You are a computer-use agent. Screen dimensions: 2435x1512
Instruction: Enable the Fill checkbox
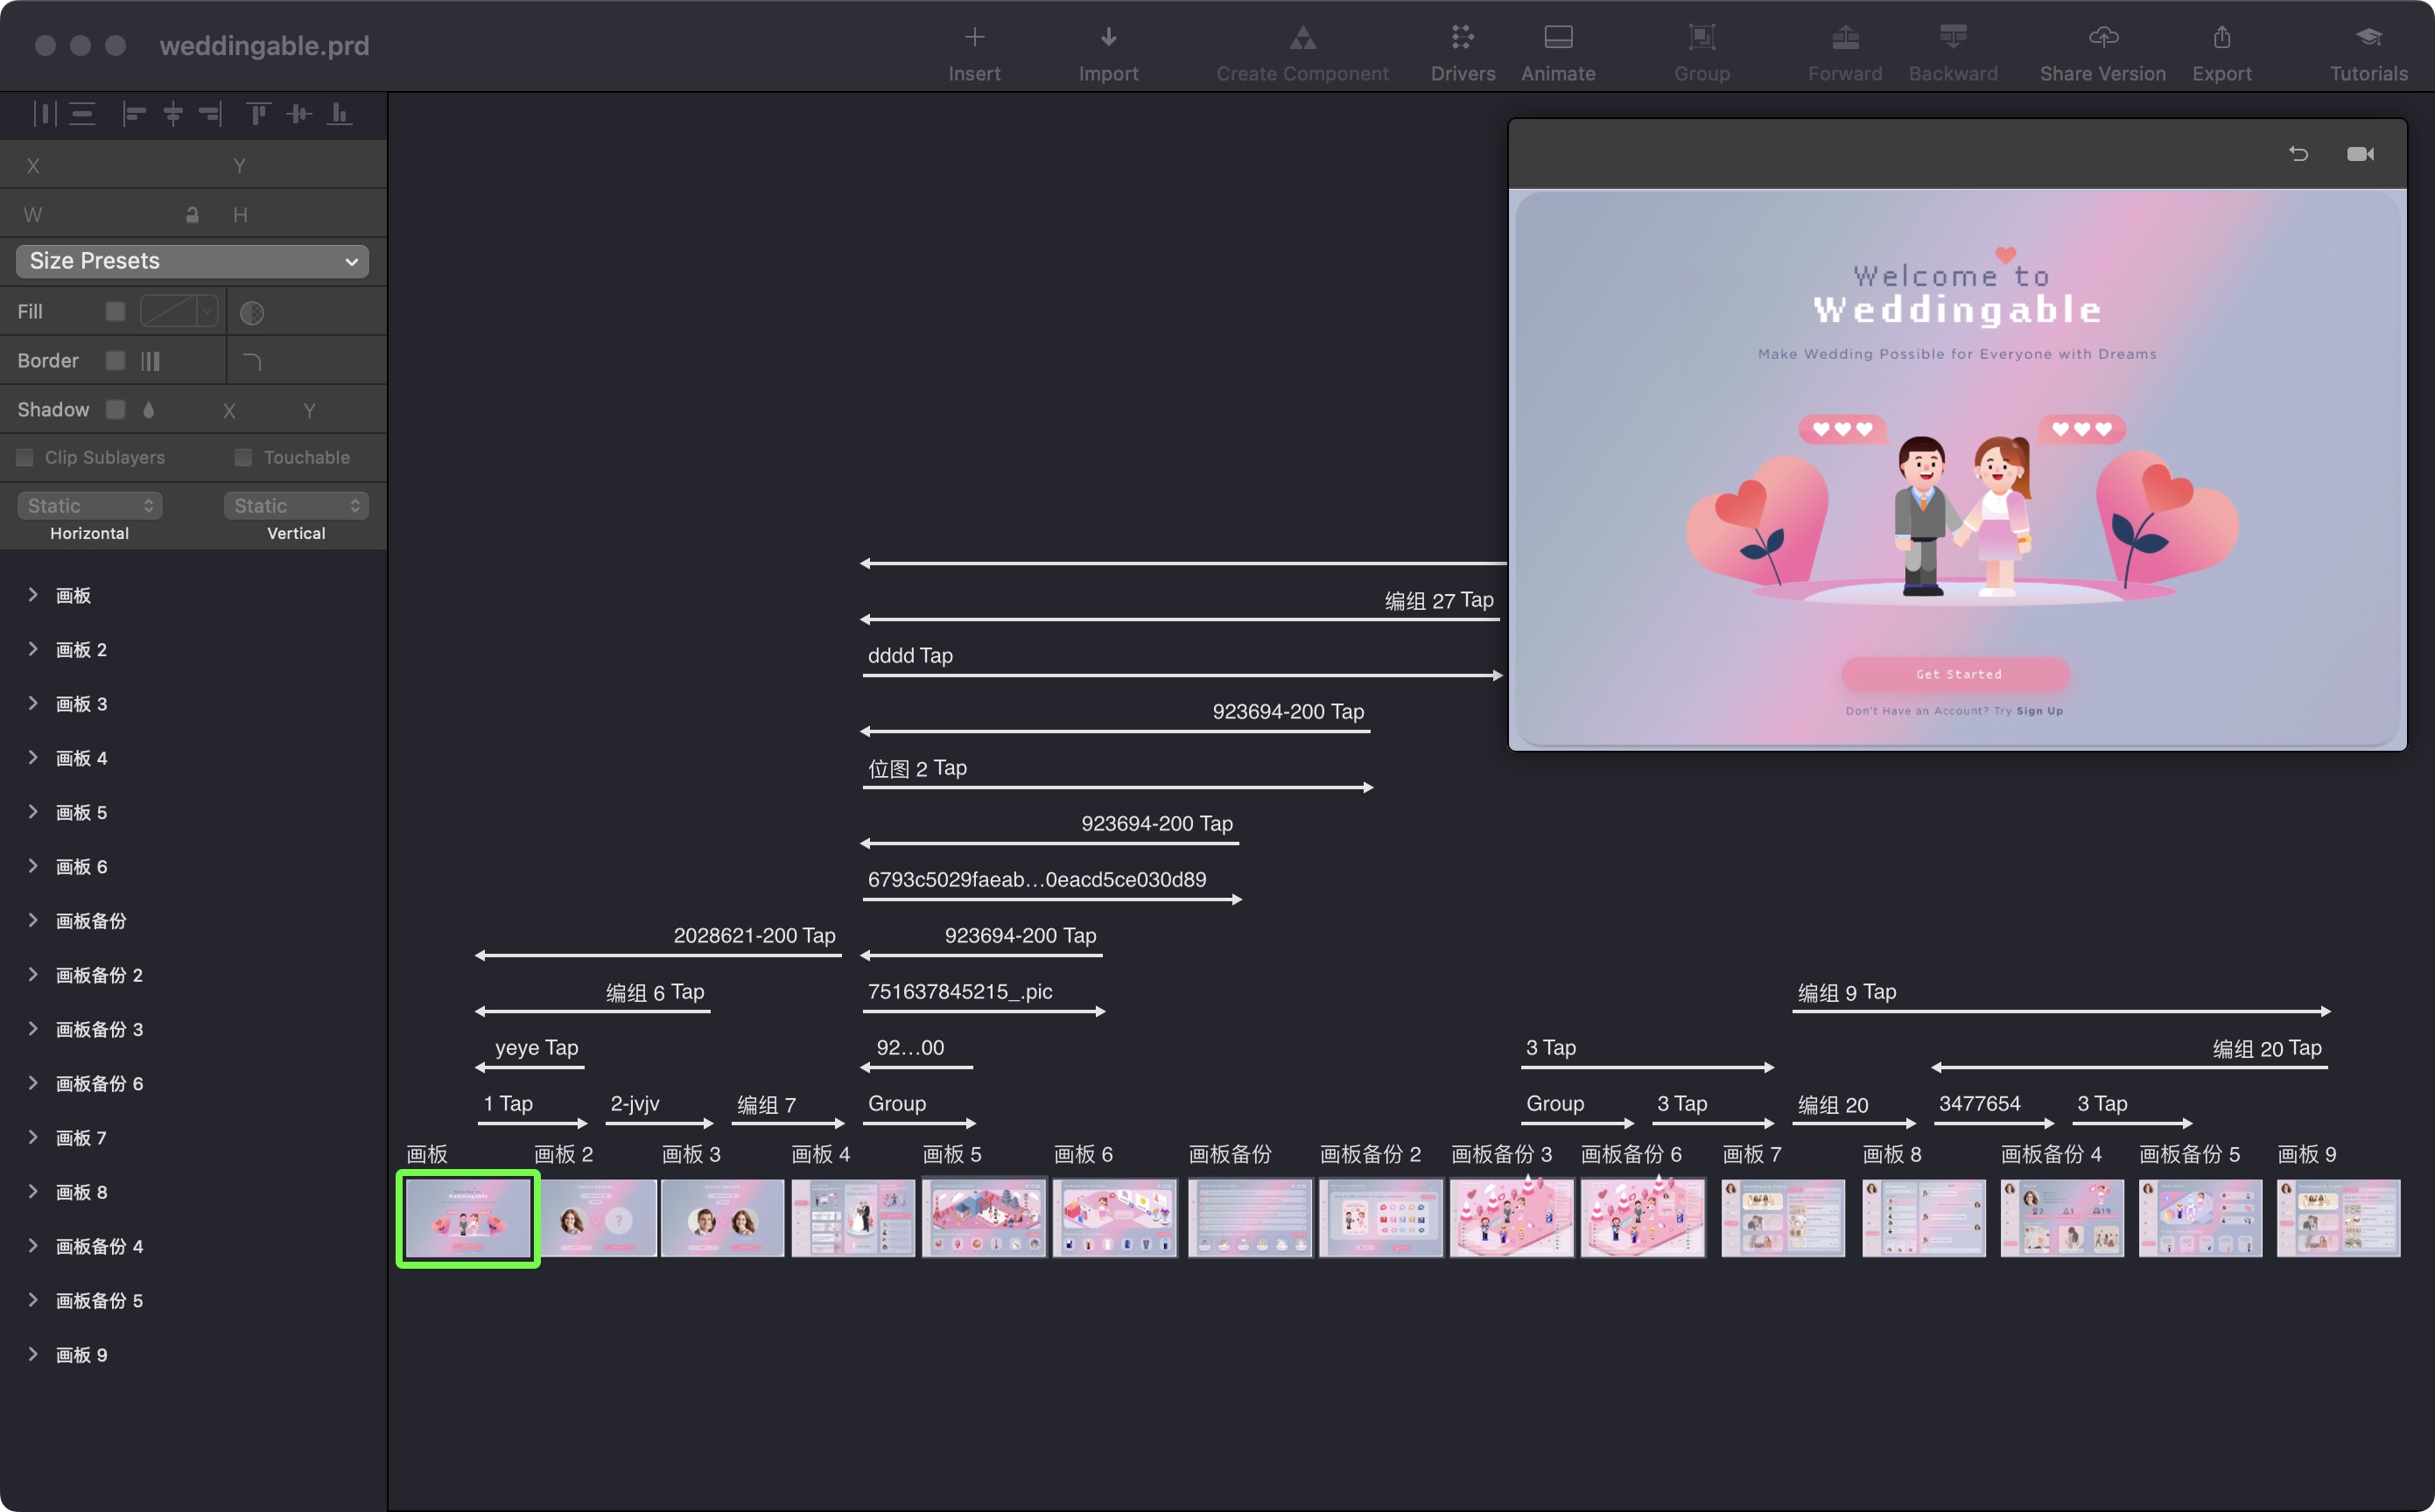click(x=116, y=312)
